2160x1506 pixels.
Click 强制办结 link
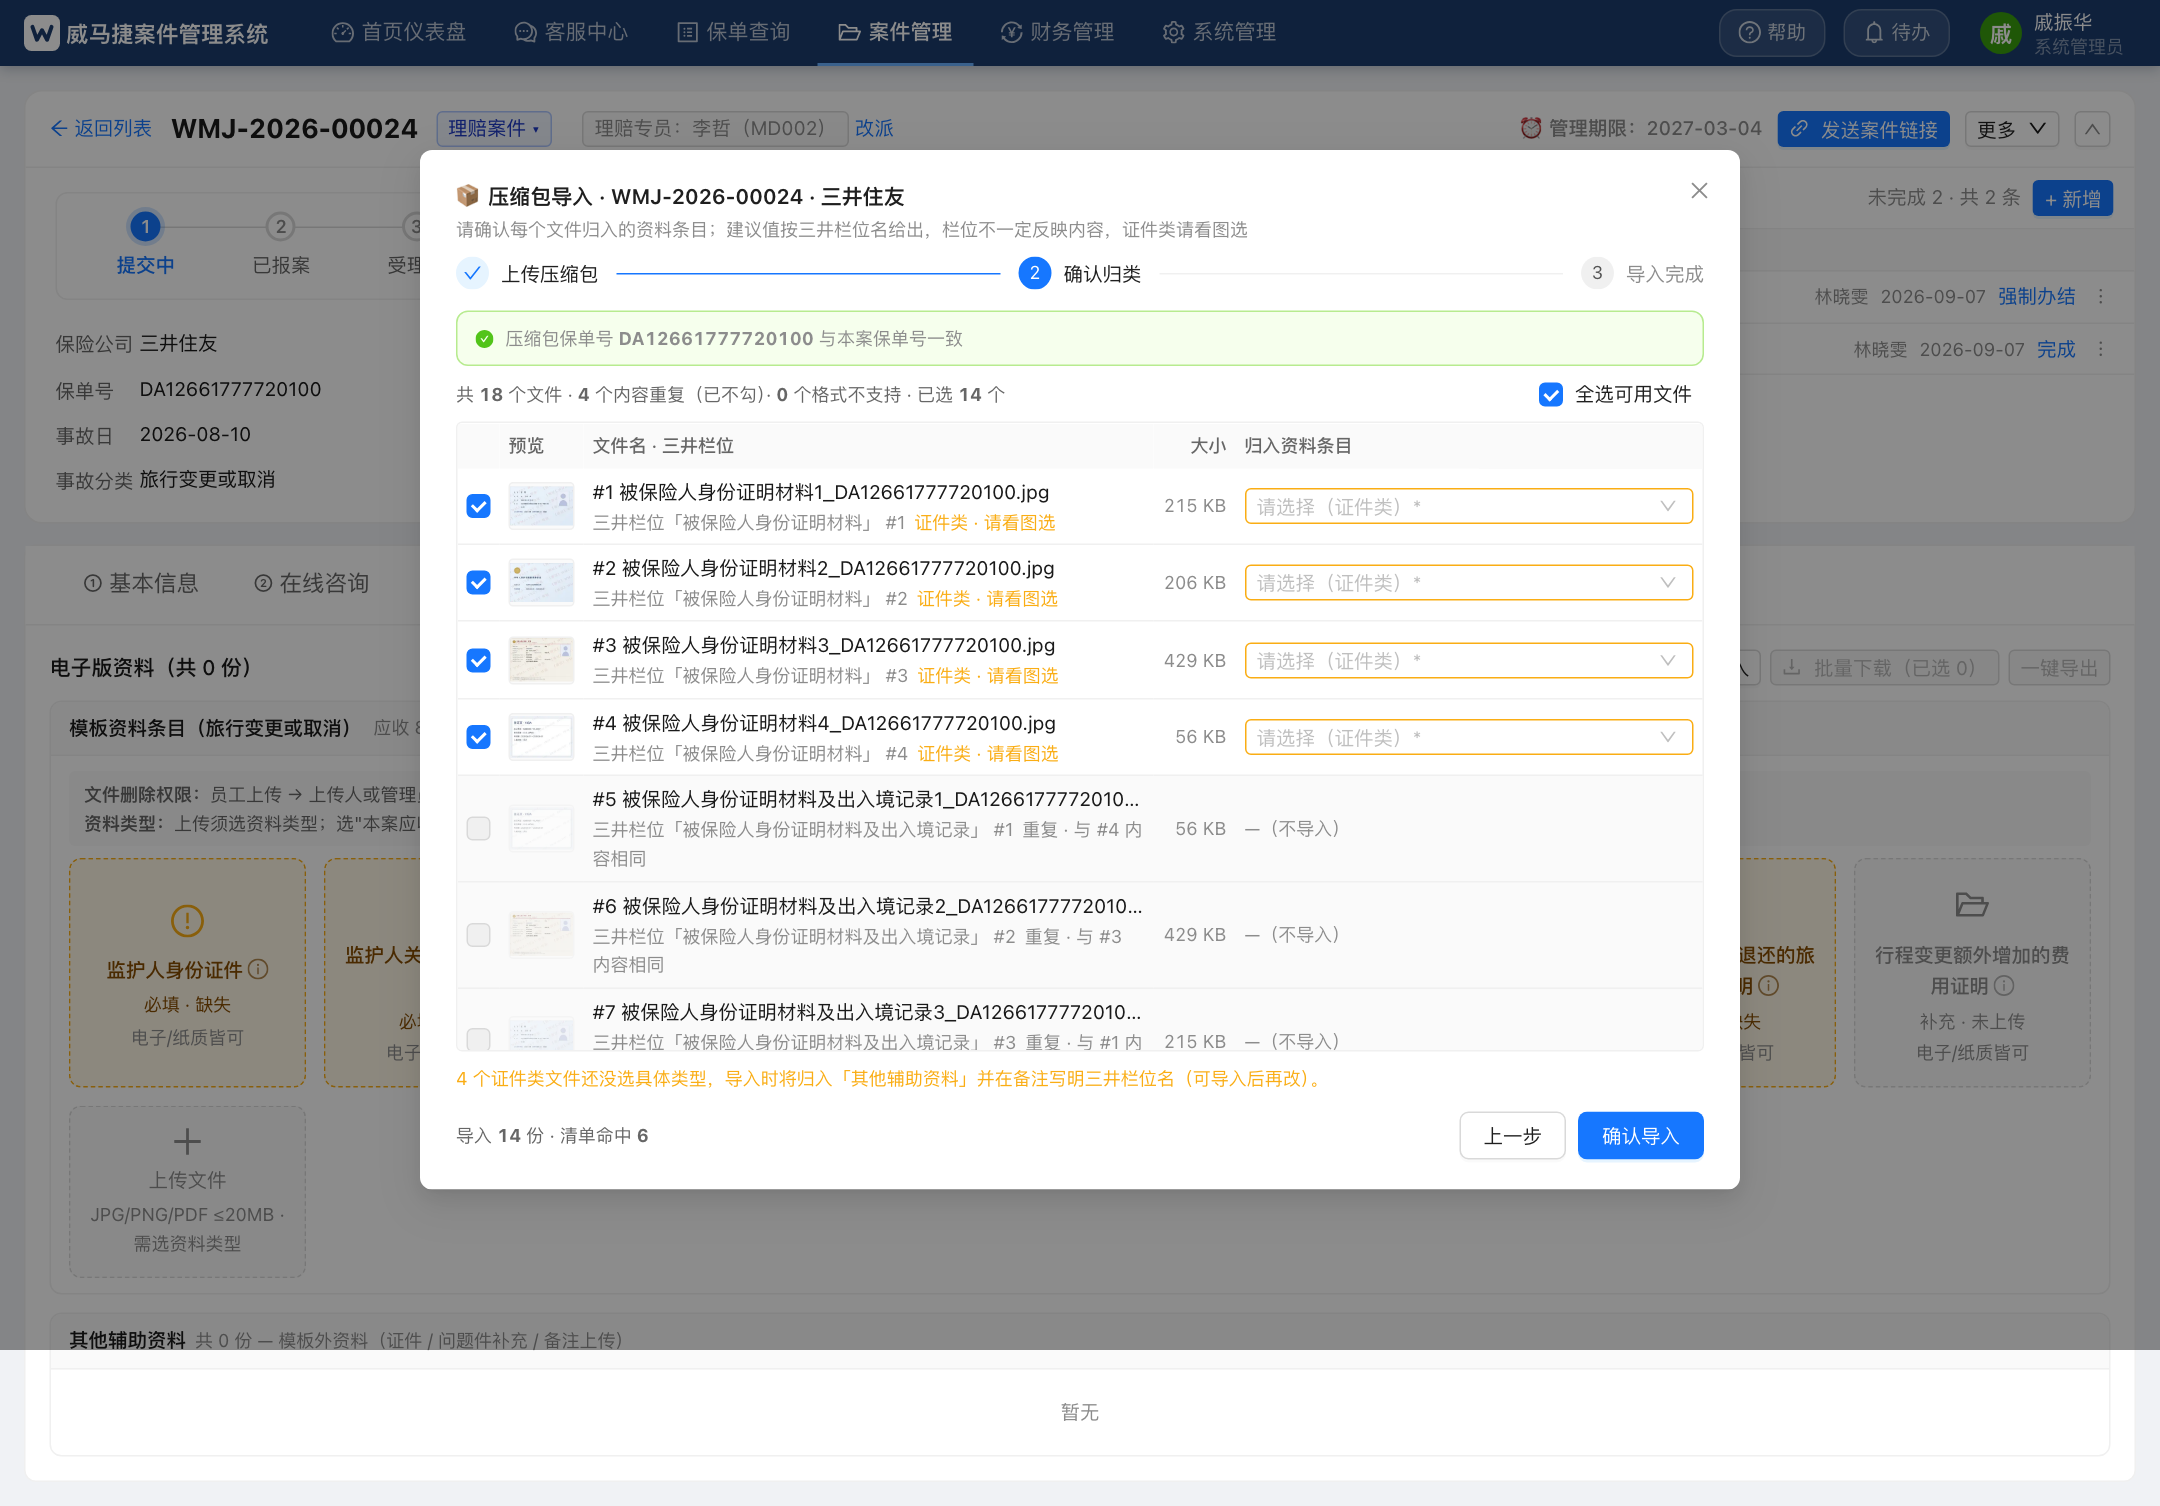2036,297
